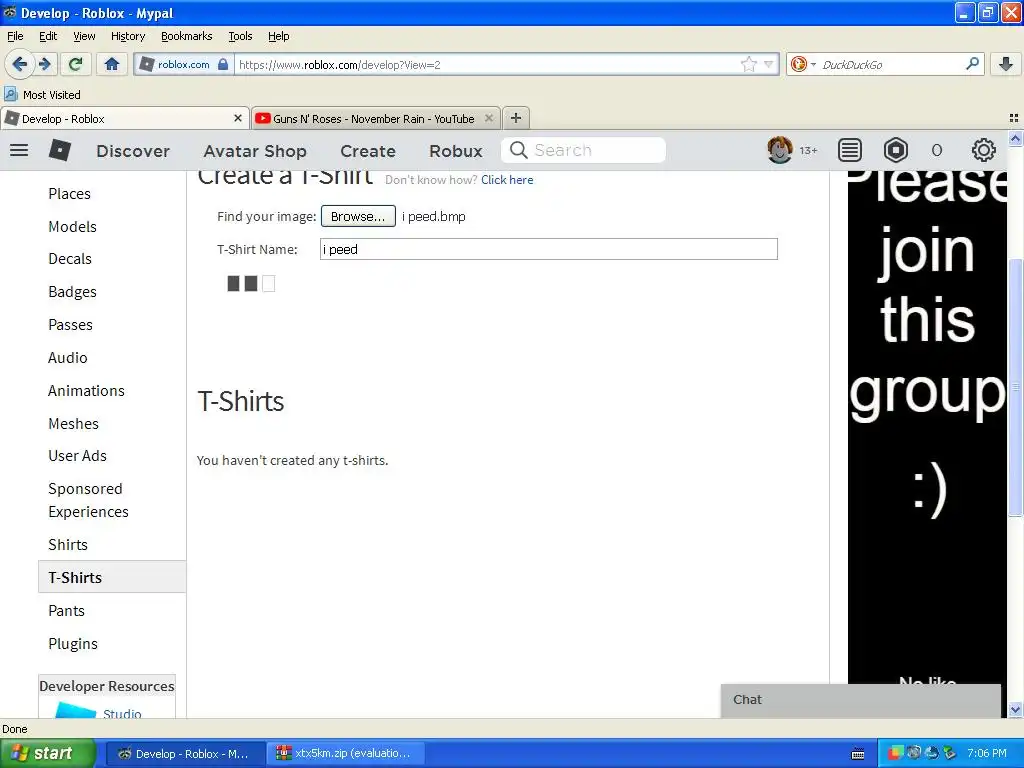
Task: Close the Guns N' Roses YouTube tab
Action: [488, 118]
